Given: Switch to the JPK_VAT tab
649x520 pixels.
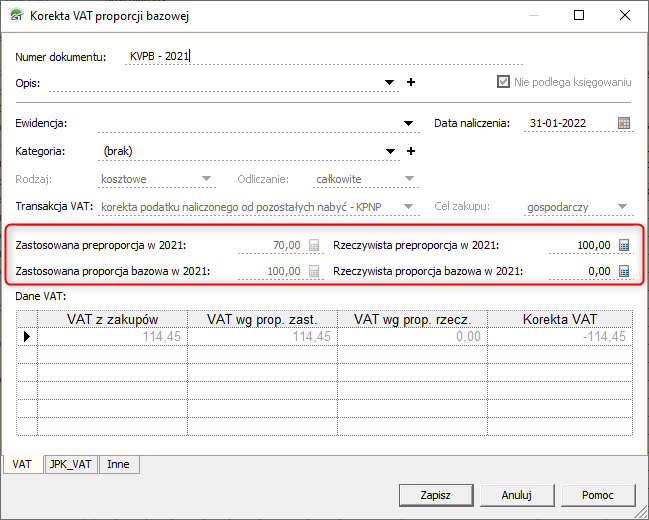Looking at the screenshot, I should coord(71,464).
